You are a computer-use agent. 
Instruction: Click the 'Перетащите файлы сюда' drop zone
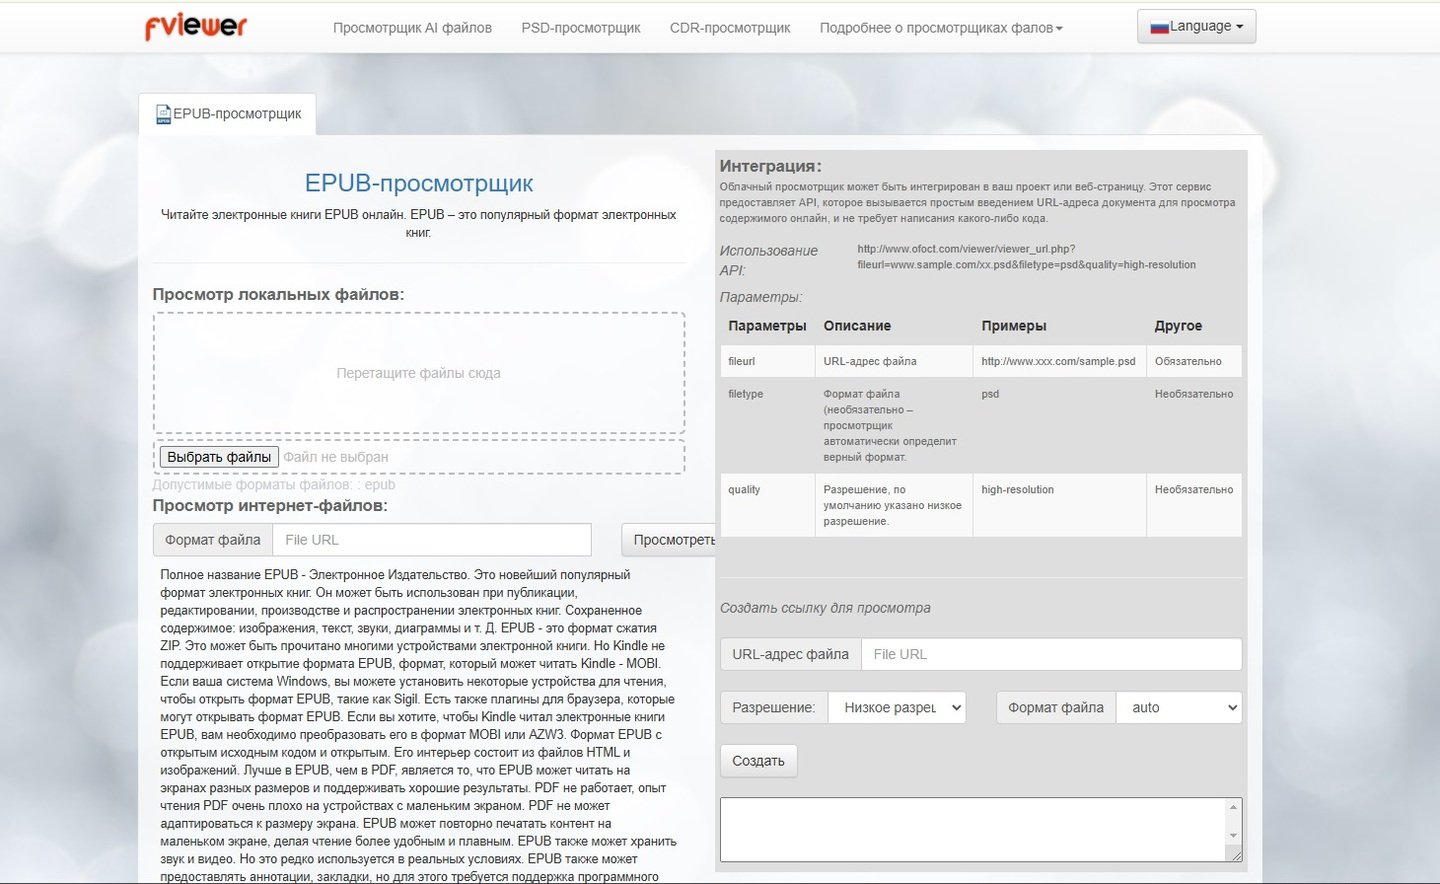click(418, 373)
